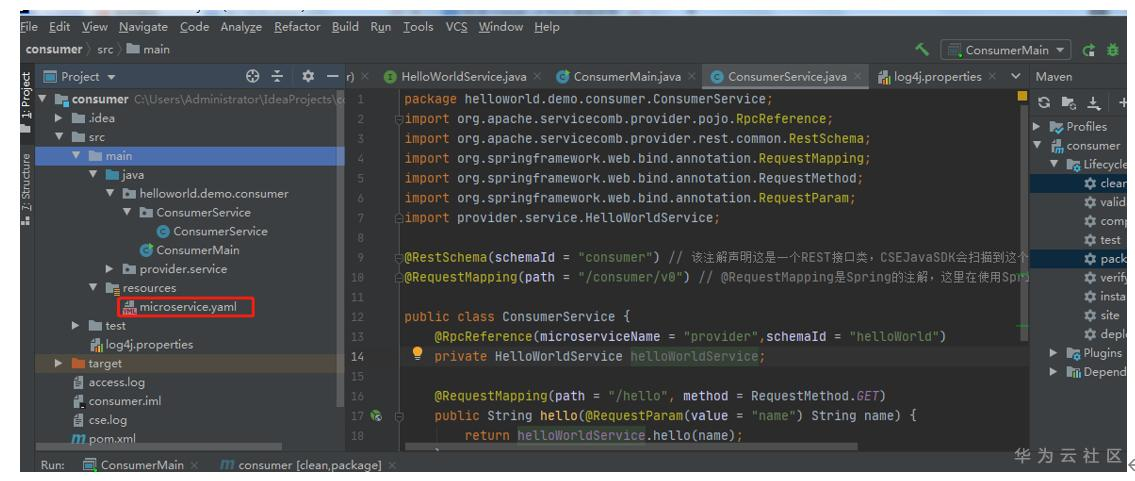Open Project panel settings gear
This screenshot has width=1135, height=481.
point(308,76)
